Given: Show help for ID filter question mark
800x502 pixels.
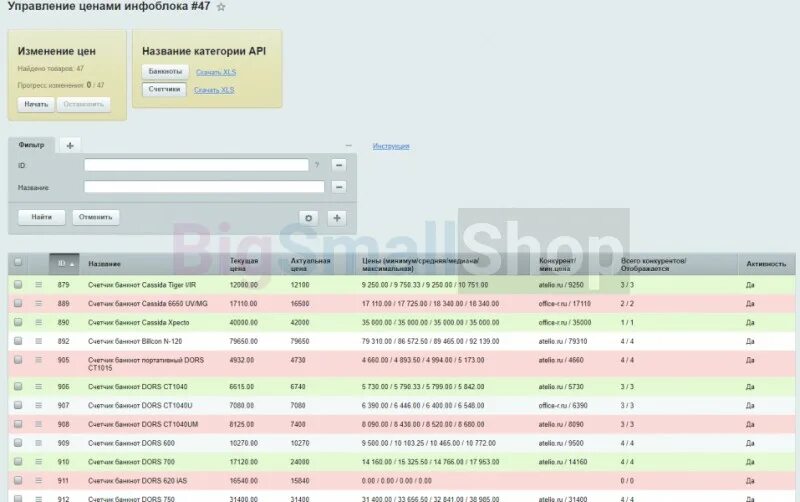Looking at the screenshot, I should (x=317, y=165).
